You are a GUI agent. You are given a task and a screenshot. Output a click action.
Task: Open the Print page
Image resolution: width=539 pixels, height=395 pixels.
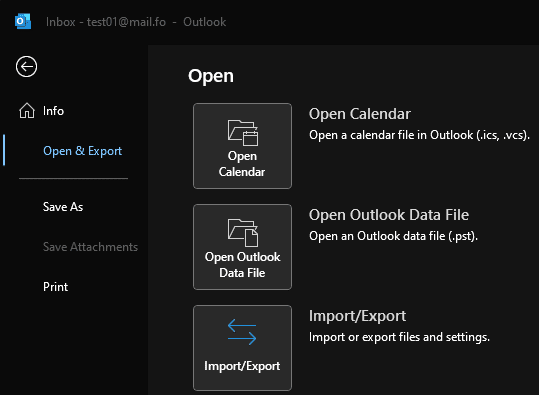(55, 287)
